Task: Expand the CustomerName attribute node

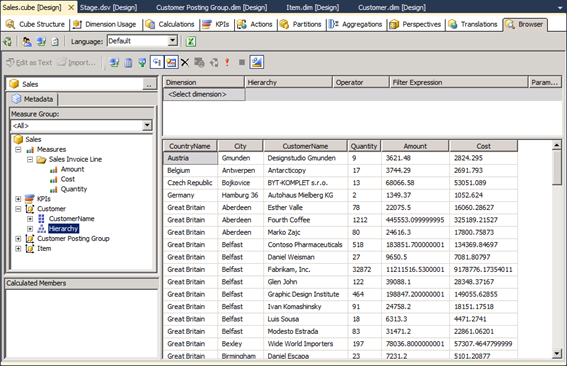Action: click(x=30, y=219)
